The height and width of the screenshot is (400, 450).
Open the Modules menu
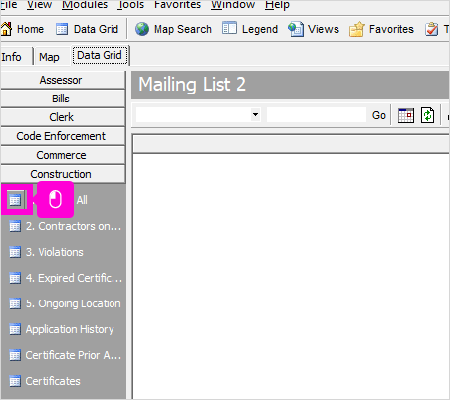tap(85, 5)
